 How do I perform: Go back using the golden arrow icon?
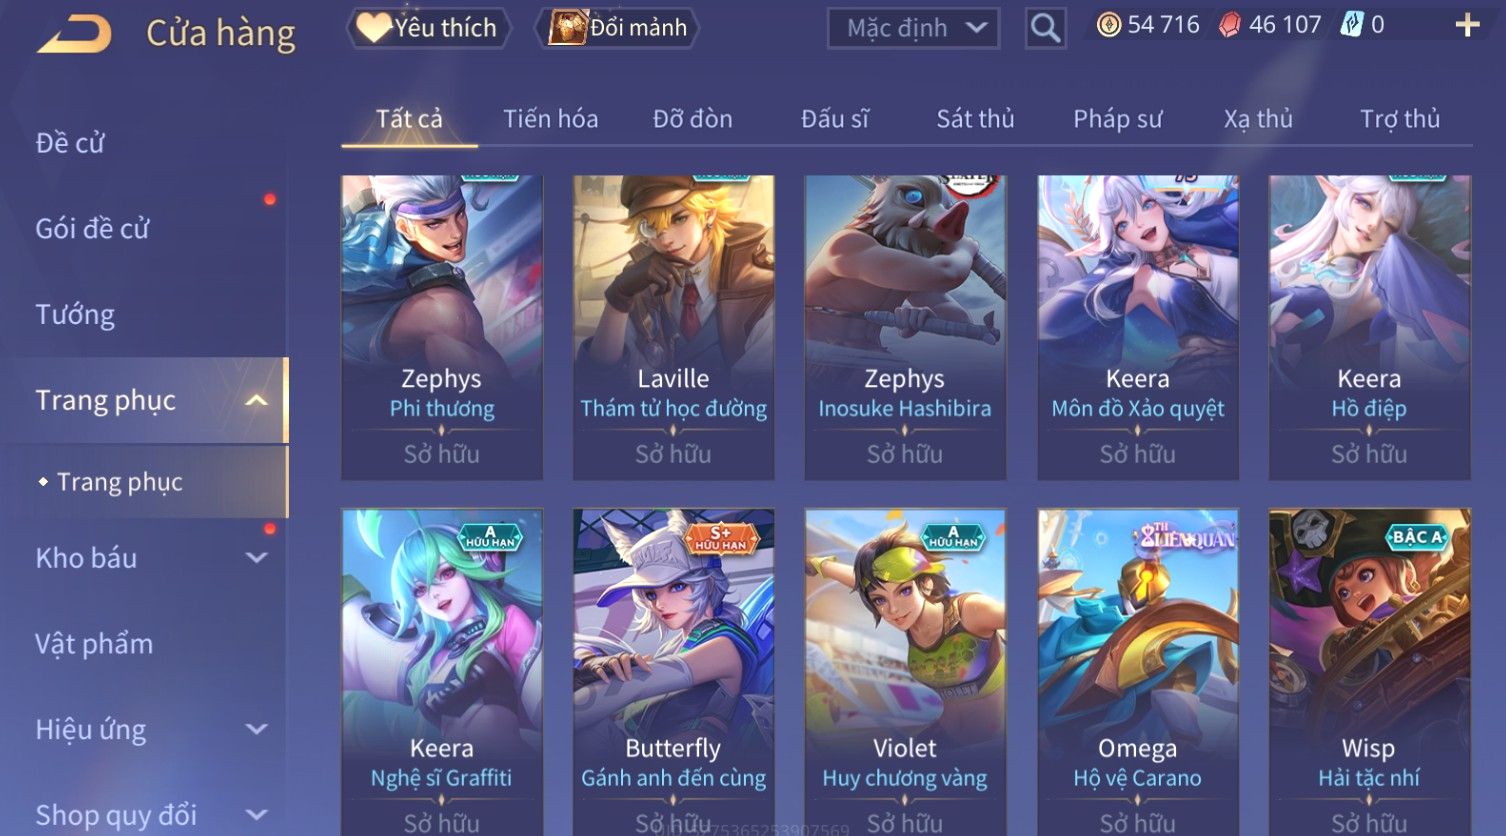click(74, 33)
